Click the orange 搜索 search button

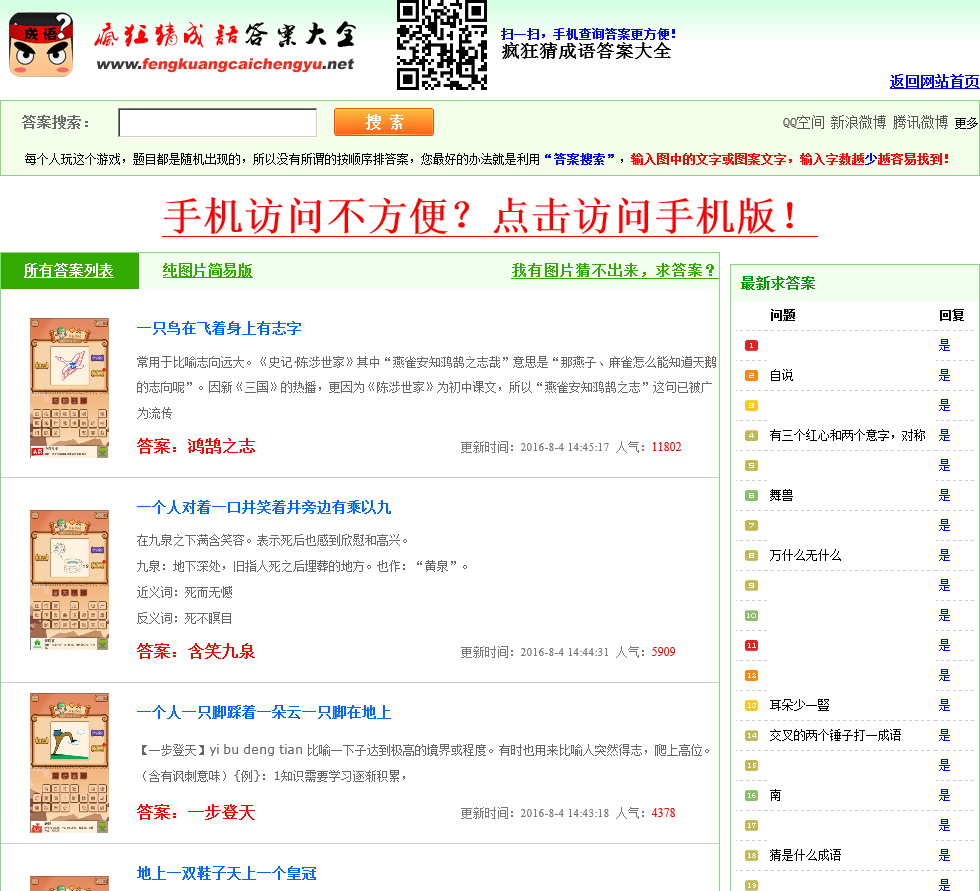coord(384,122)
